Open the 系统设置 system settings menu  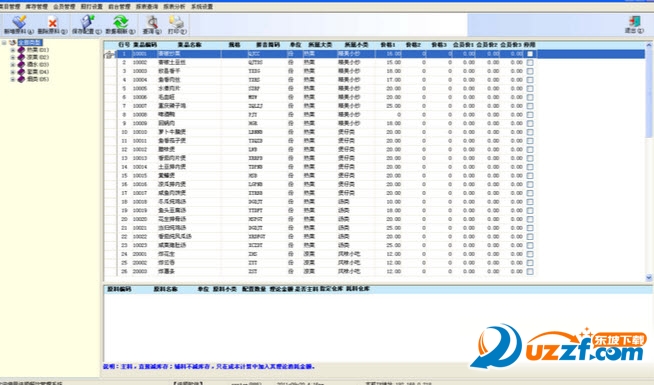click(202, 7)
